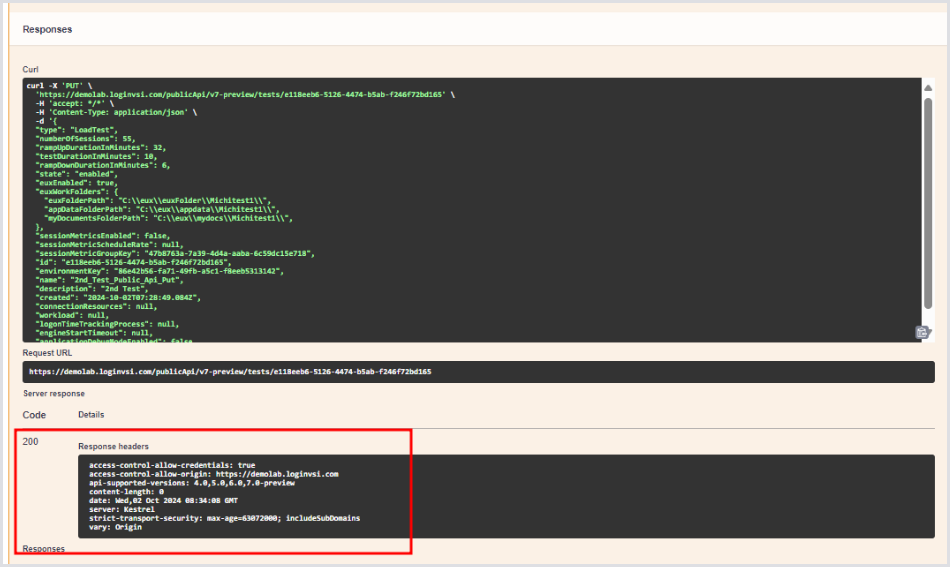Click the curl block scrollbar up arrow
This screenshot has width=950, height=567.
tap(928, 84)
